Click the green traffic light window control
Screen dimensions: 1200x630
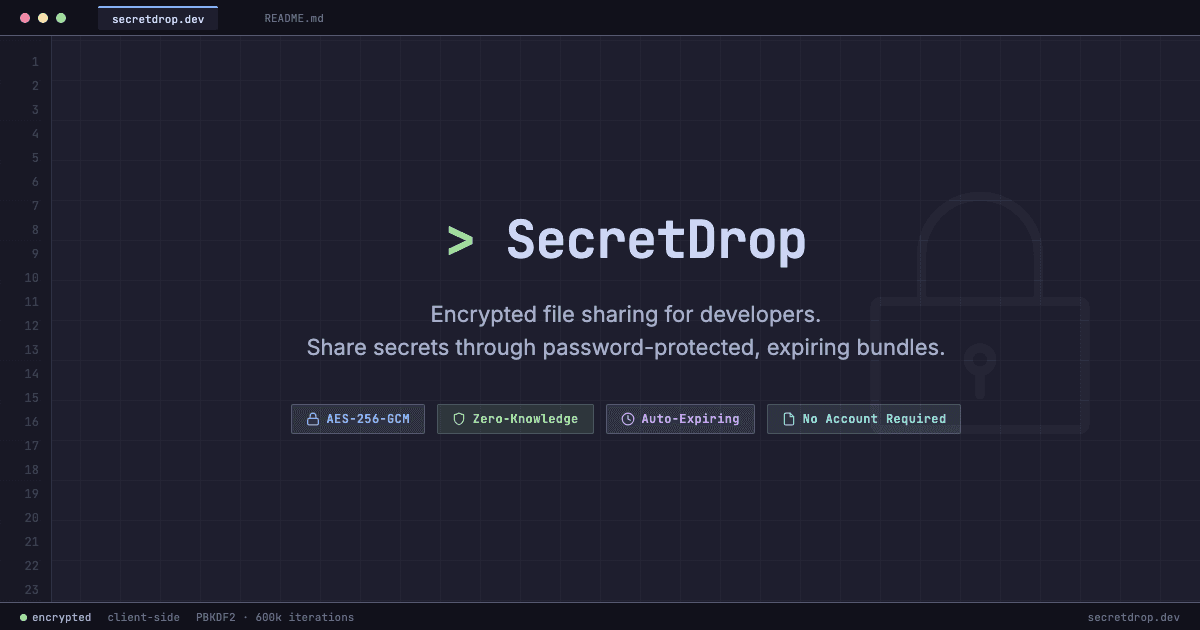[x=60, y=17]
